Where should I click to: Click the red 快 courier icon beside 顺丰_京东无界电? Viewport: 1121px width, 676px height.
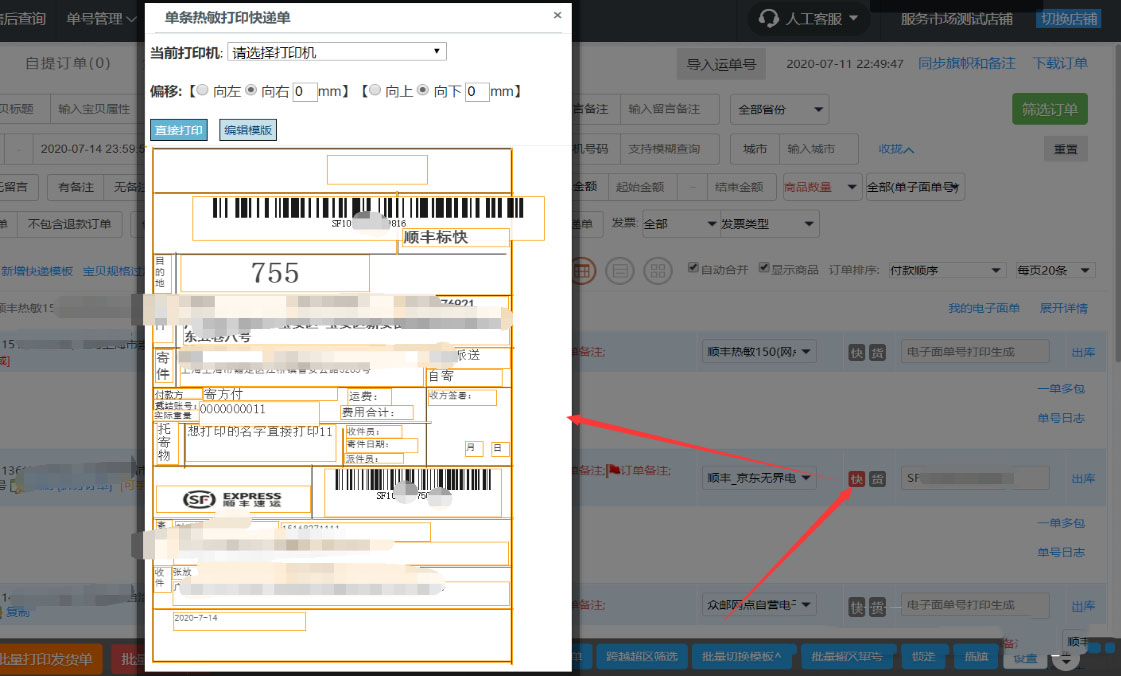tap(857, 479)
